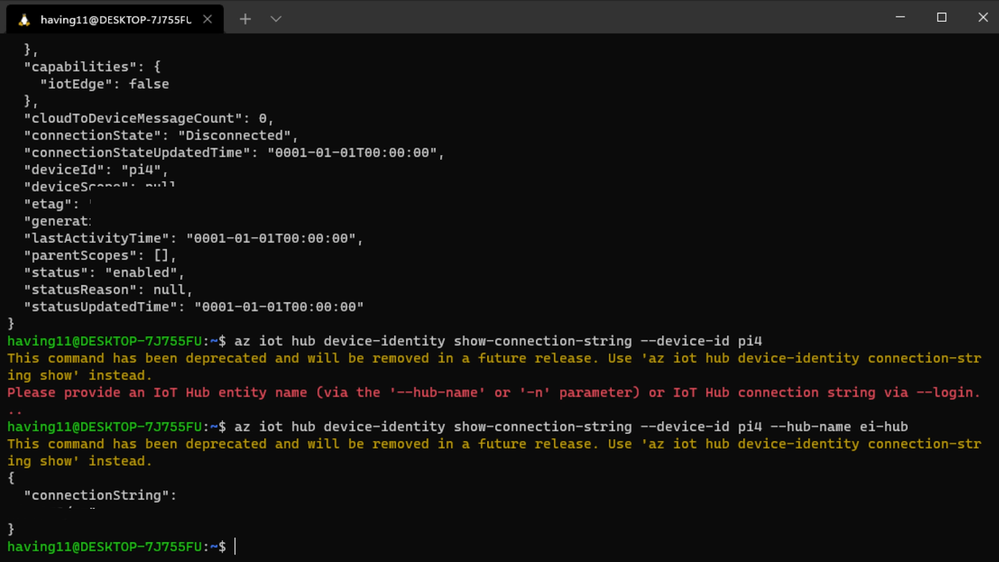Expand the profile dropdown chevron beside plus
Screen dimensions: 999x562
276,19
